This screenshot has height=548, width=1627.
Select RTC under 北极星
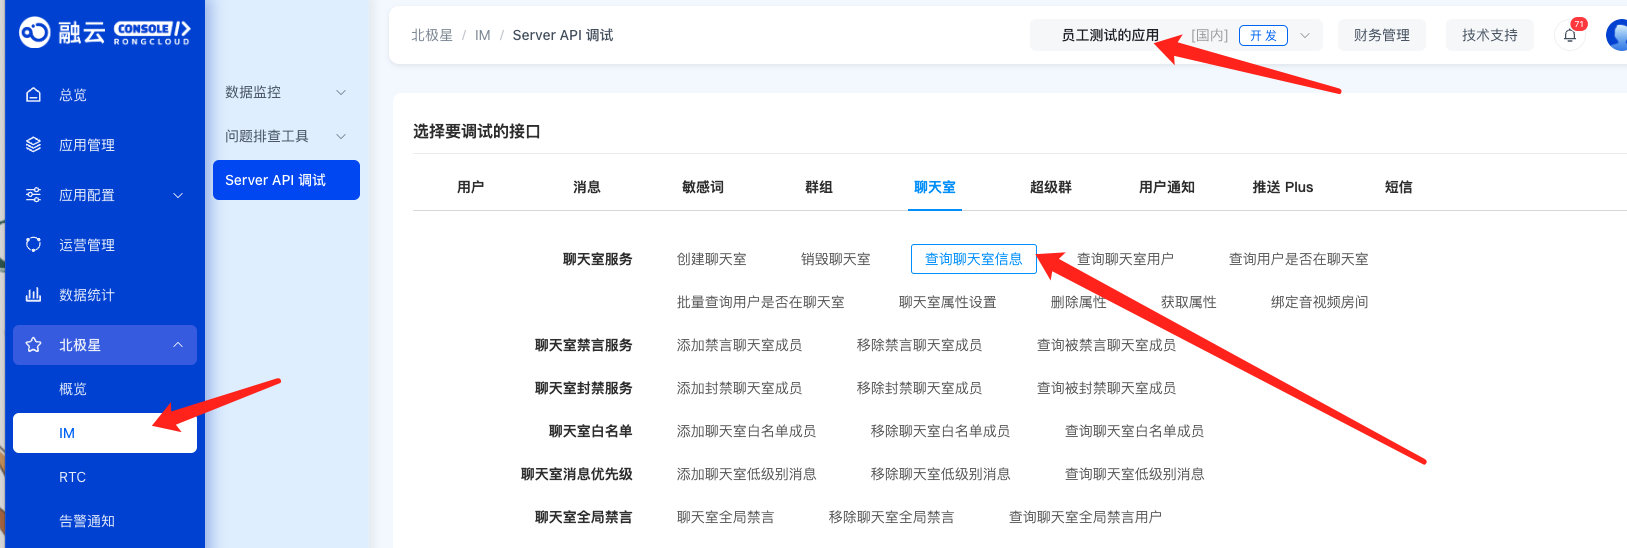click(x=72, y=477)
